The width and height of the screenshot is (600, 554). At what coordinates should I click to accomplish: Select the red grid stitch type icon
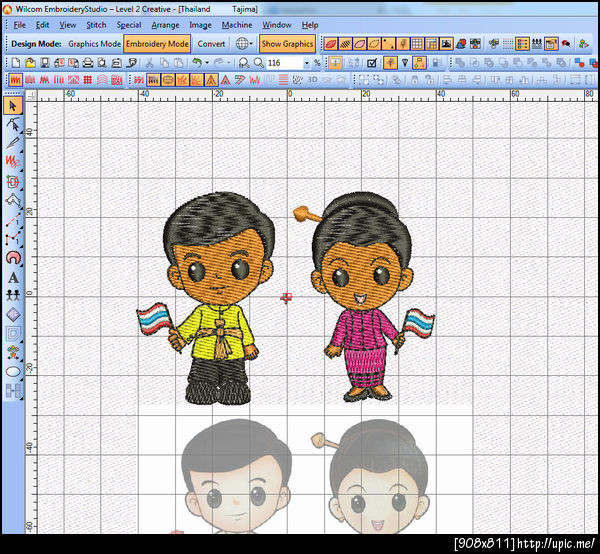coord(88,80)
